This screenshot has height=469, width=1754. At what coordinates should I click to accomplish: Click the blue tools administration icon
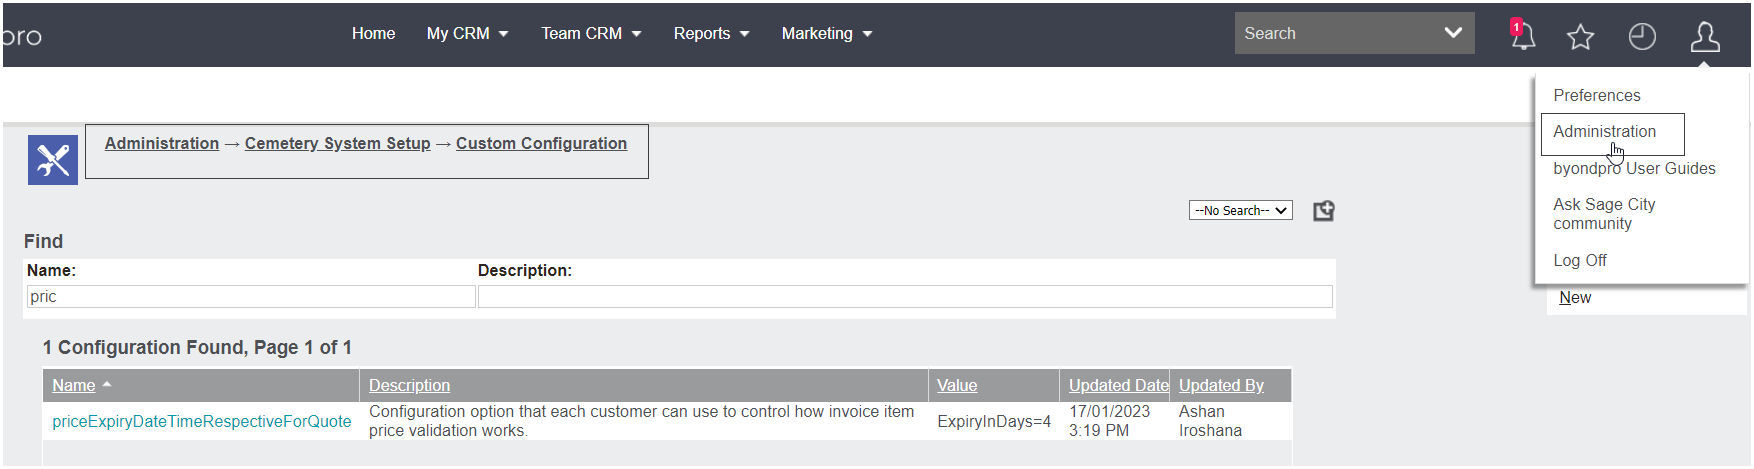53,160
